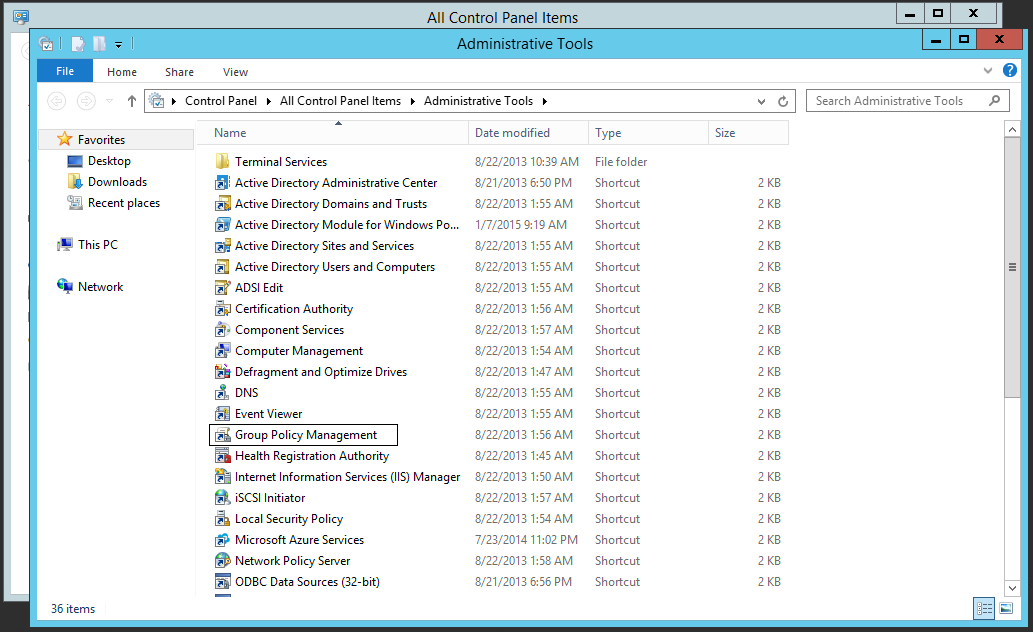The image size is (1033, 632).
Task: Select the Component Services icon
Action: (x=223, y=330)
